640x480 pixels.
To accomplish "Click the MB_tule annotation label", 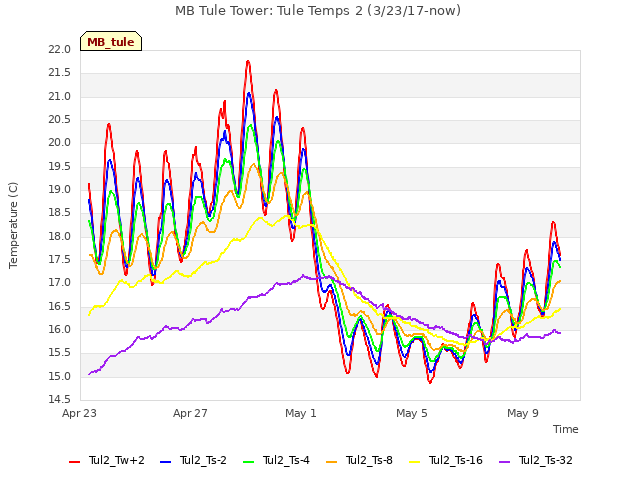I will click(x=111, y=42).
